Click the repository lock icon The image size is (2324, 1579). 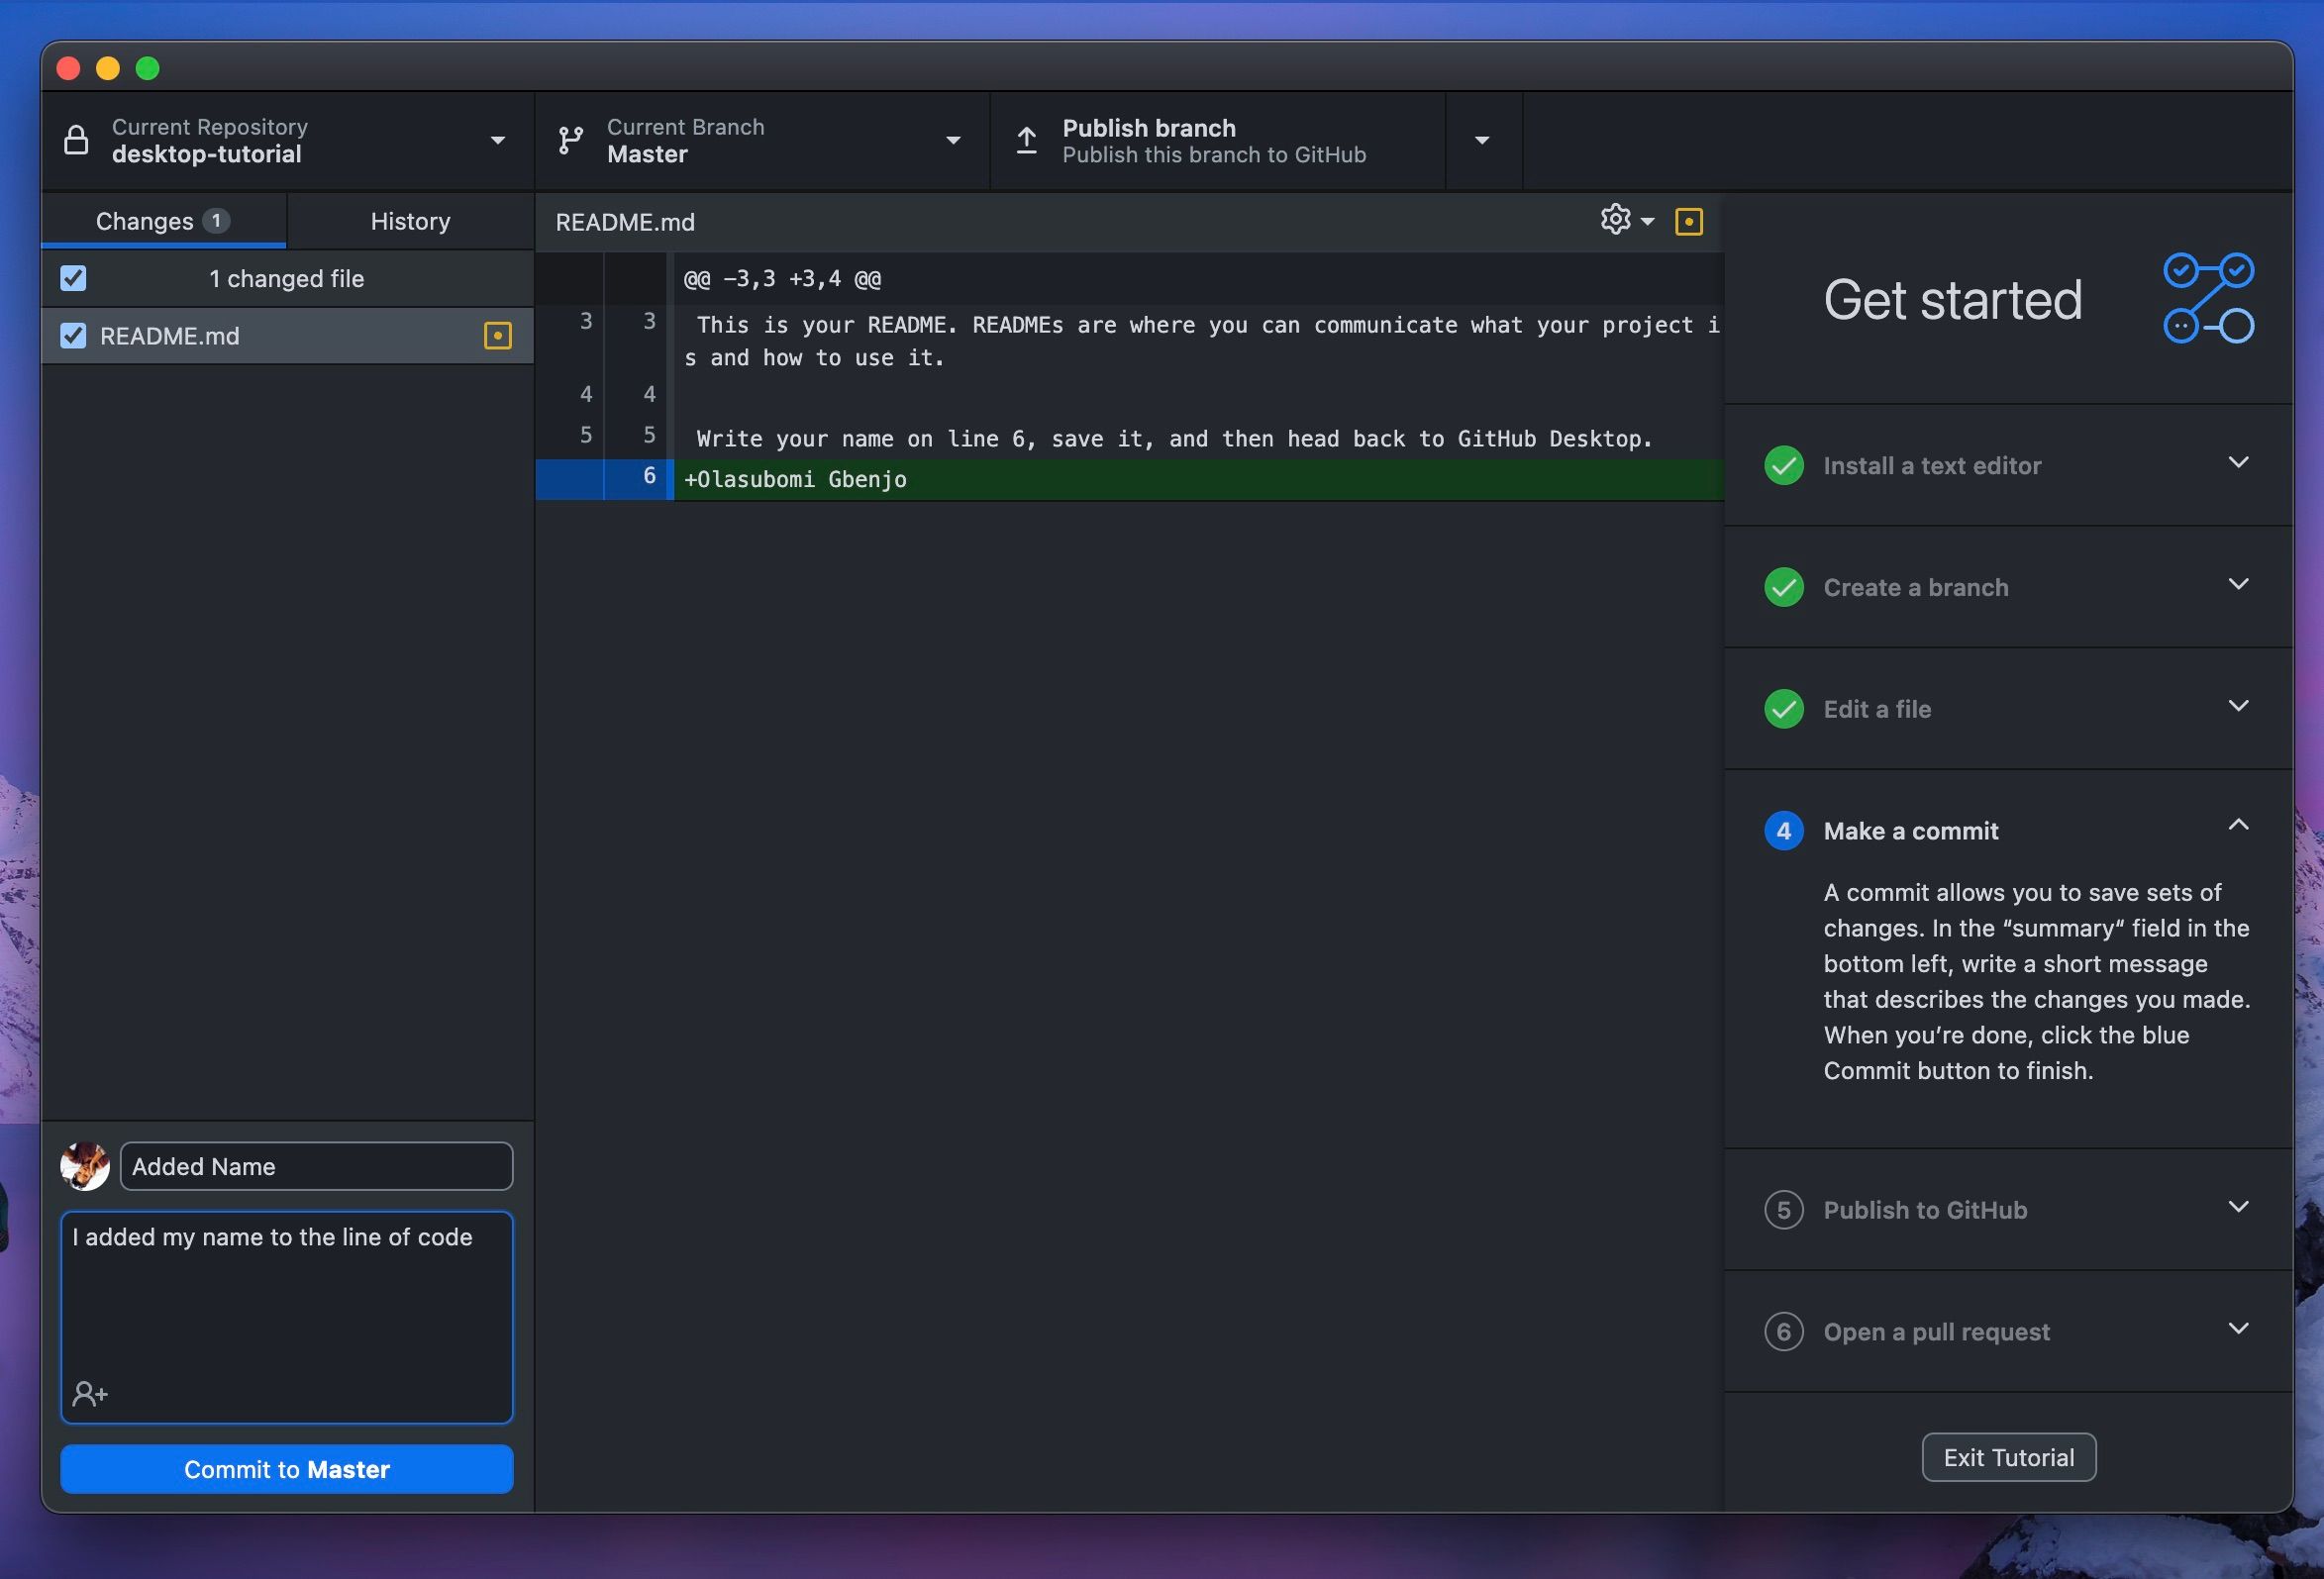click(77, 140)
